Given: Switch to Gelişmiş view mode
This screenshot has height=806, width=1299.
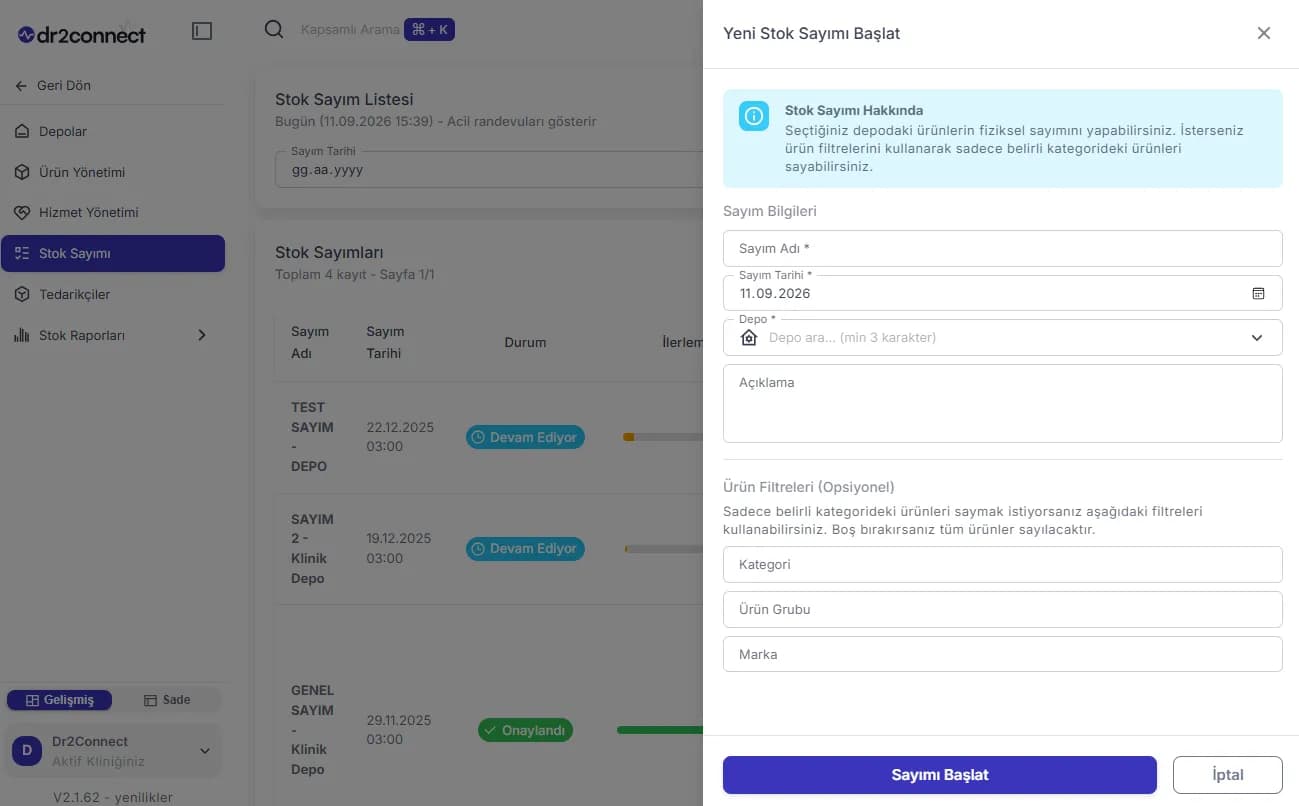Looking at the screenshot, I should pyautogui.click(x=59, y=700).
